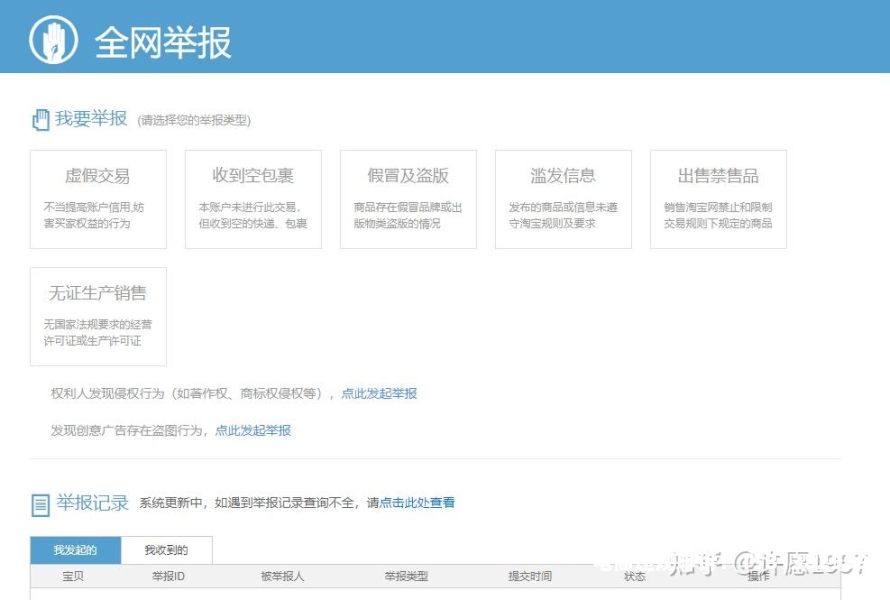Screen dimensions: 890x600
Task: Choose the 出售禁售品 report option
Action: point(718,199)
